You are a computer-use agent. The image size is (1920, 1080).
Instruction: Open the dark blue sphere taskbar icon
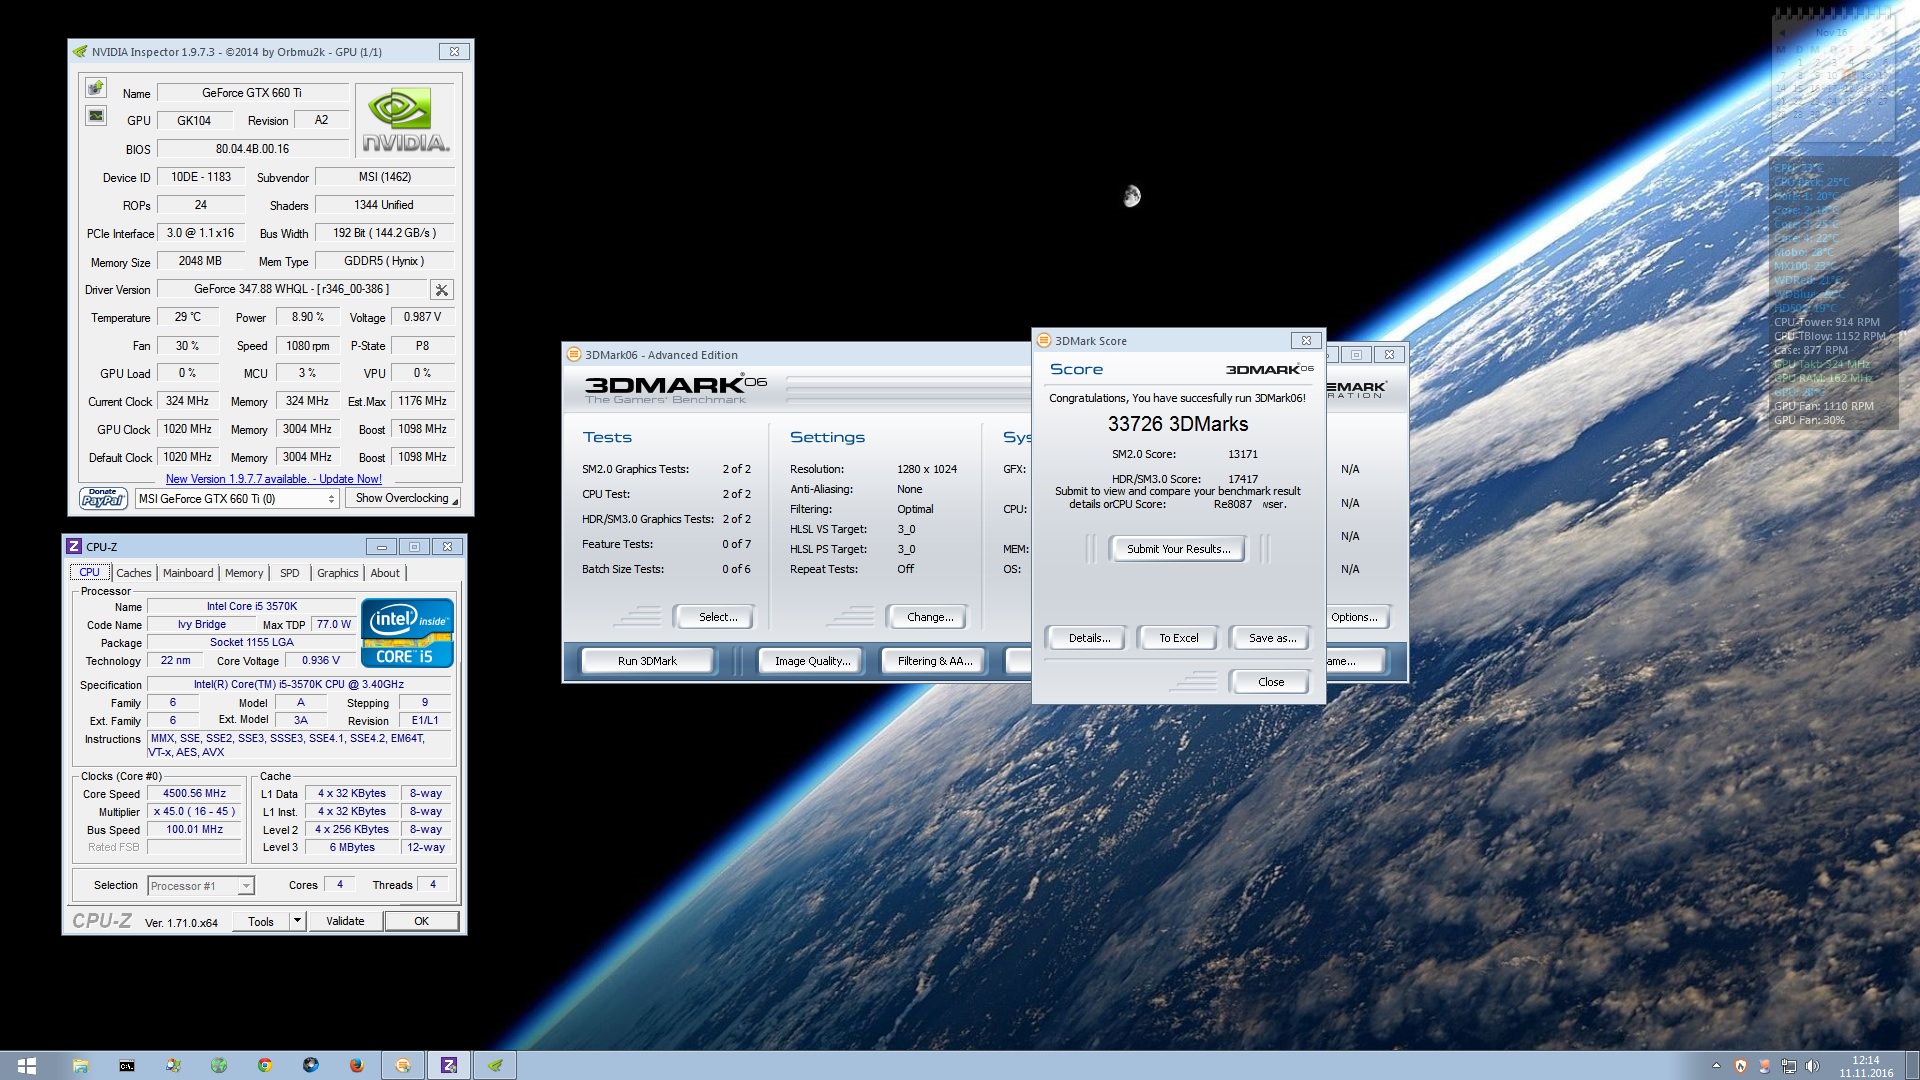click(311, 1065)
